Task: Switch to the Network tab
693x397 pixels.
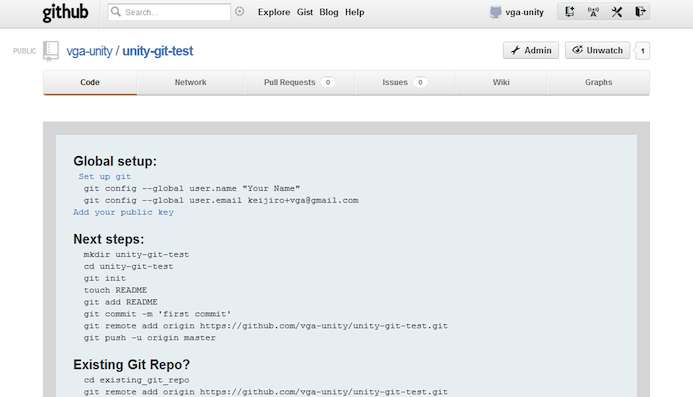Action: (190, 82)
